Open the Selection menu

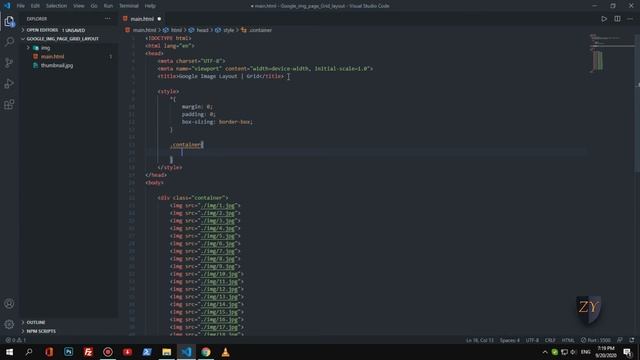pyautogui.click(x=56, y=6)
